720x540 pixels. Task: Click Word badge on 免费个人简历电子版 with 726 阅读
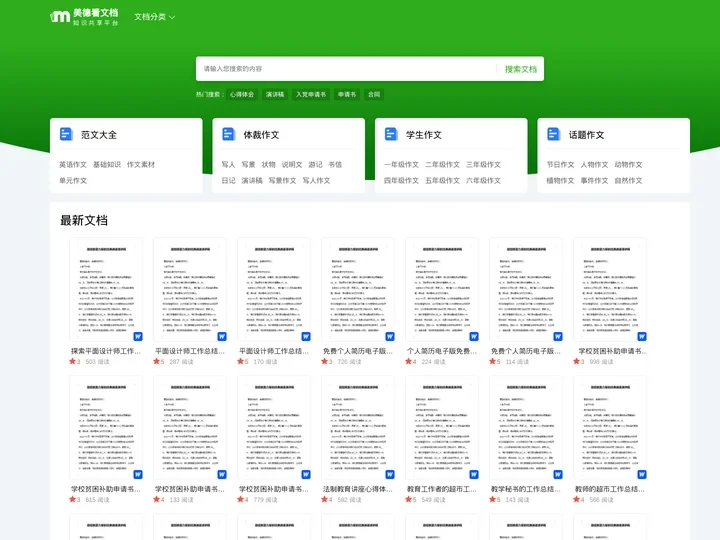pos(390,337)
